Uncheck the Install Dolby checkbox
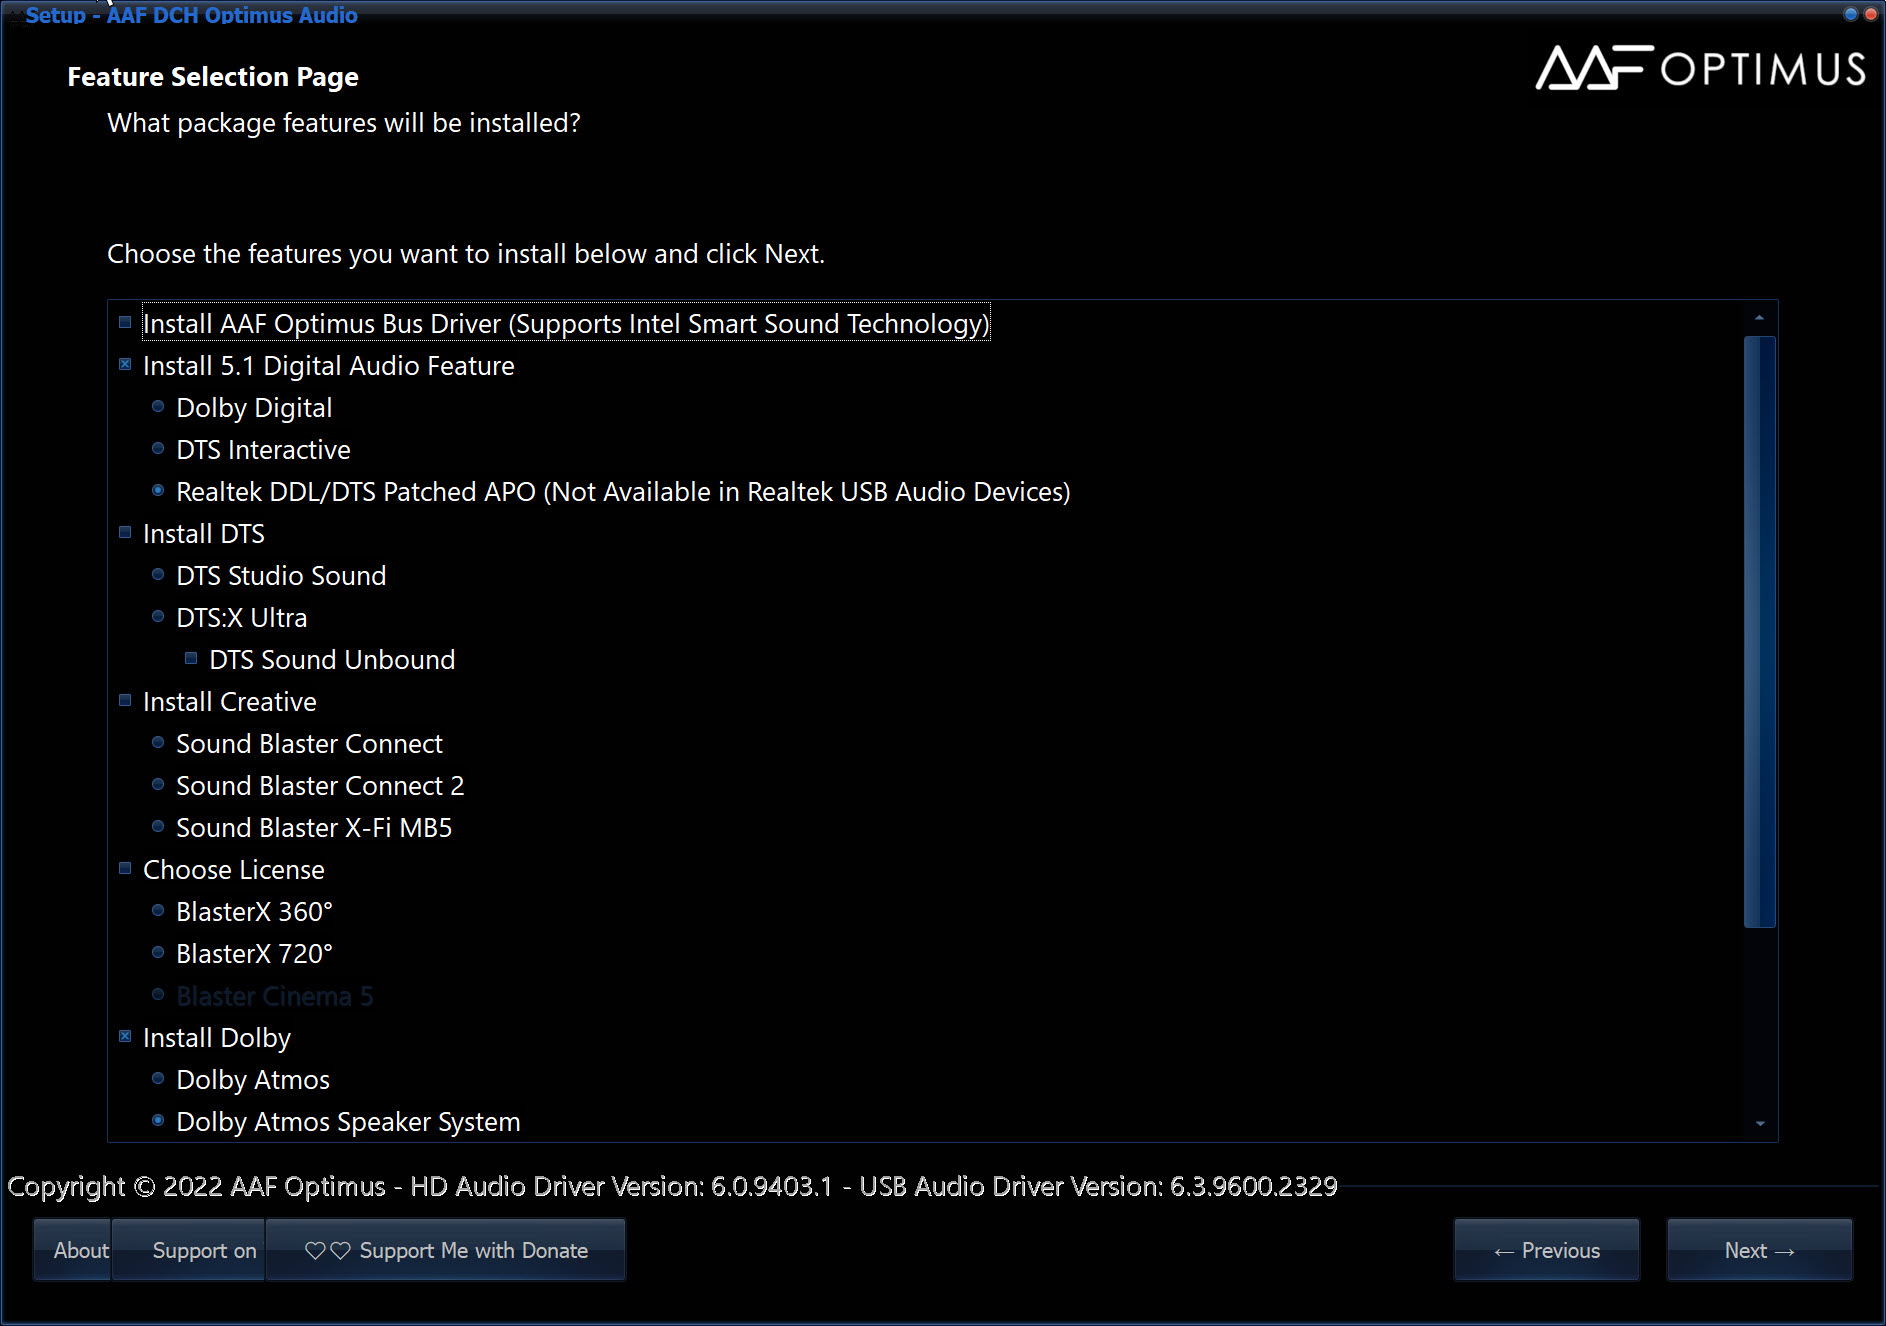Image resolution: width=1886 pixels, height=1326 pixels. pyautogui.click(x=125, y=1036)
